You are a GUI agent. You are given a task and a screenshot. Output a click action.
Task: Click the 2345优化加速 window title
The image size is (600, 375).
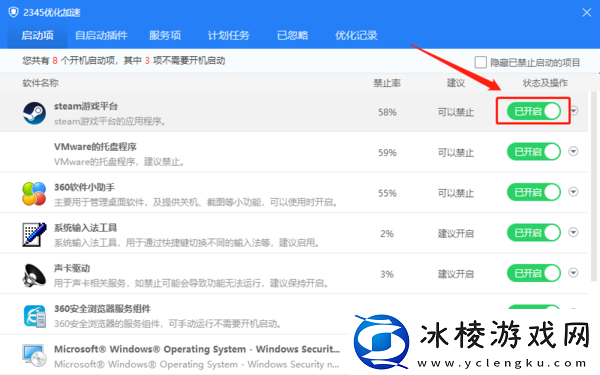(x=52, y=13)
